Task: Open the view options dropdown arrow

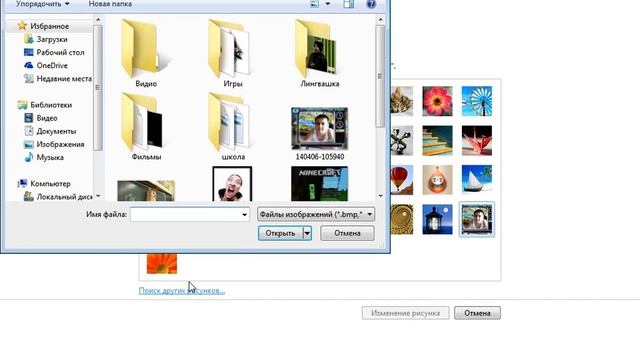Action: (328, 4)
